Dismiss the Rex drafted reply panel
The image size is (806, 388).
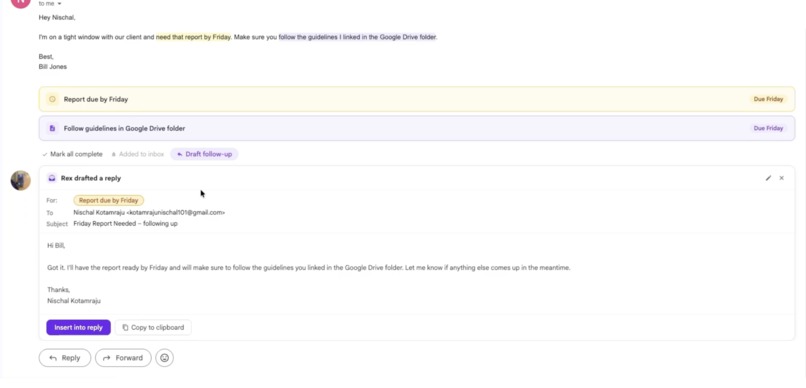(781, 178)
